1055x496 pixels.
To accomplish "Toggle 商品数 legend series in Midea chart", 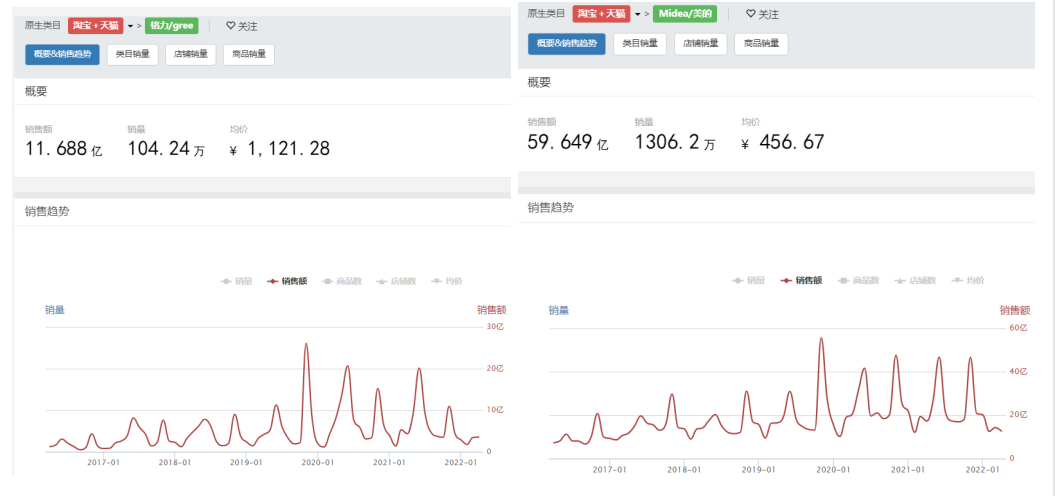I will tap(859, 281).
